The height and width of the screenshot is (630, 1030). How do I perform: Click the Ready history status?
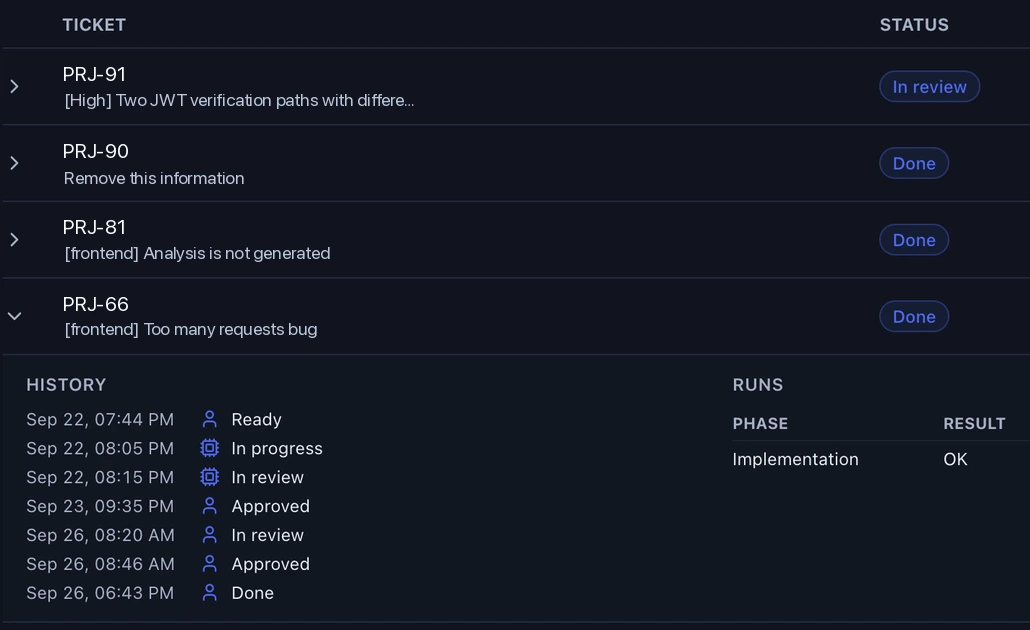256,420
